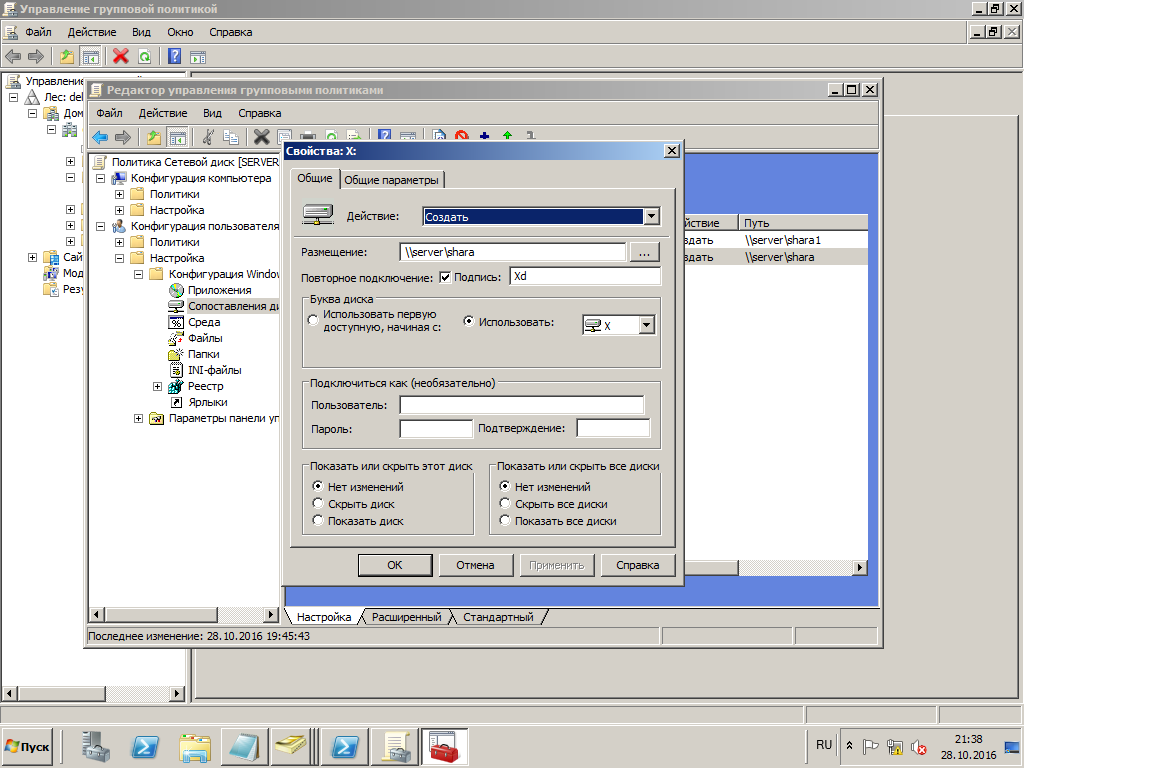1152x768 pixels.
Task: Expand the Реестр node
Action: pos(157,387)
